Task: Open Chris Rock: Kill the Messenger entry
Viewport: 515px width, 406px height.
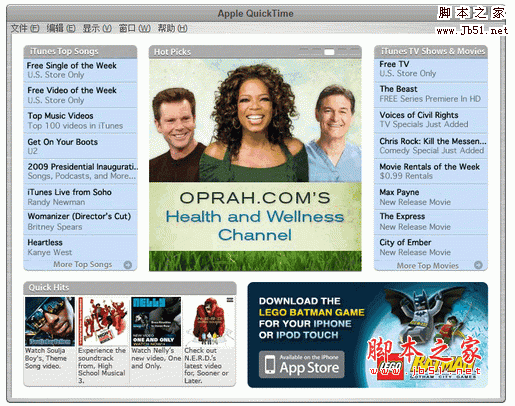Action: [x=431, y=146]
